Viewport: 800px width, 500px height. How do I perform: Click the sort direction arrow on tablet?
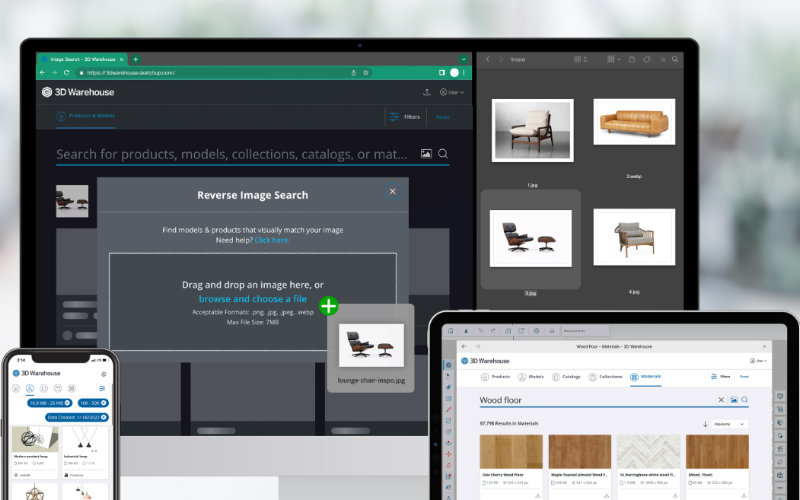[x=705, y=424]
